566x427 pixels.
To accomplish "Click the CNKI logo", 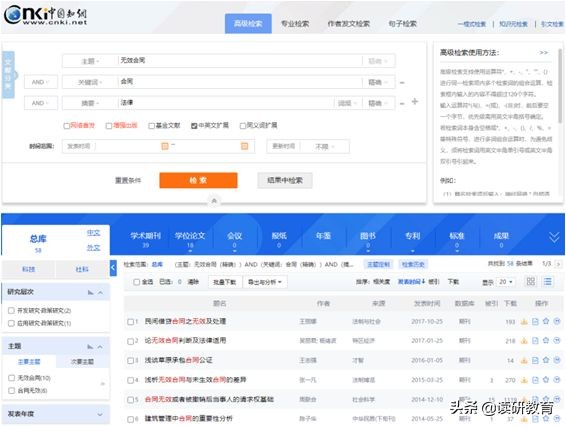I will pos(45,15).
